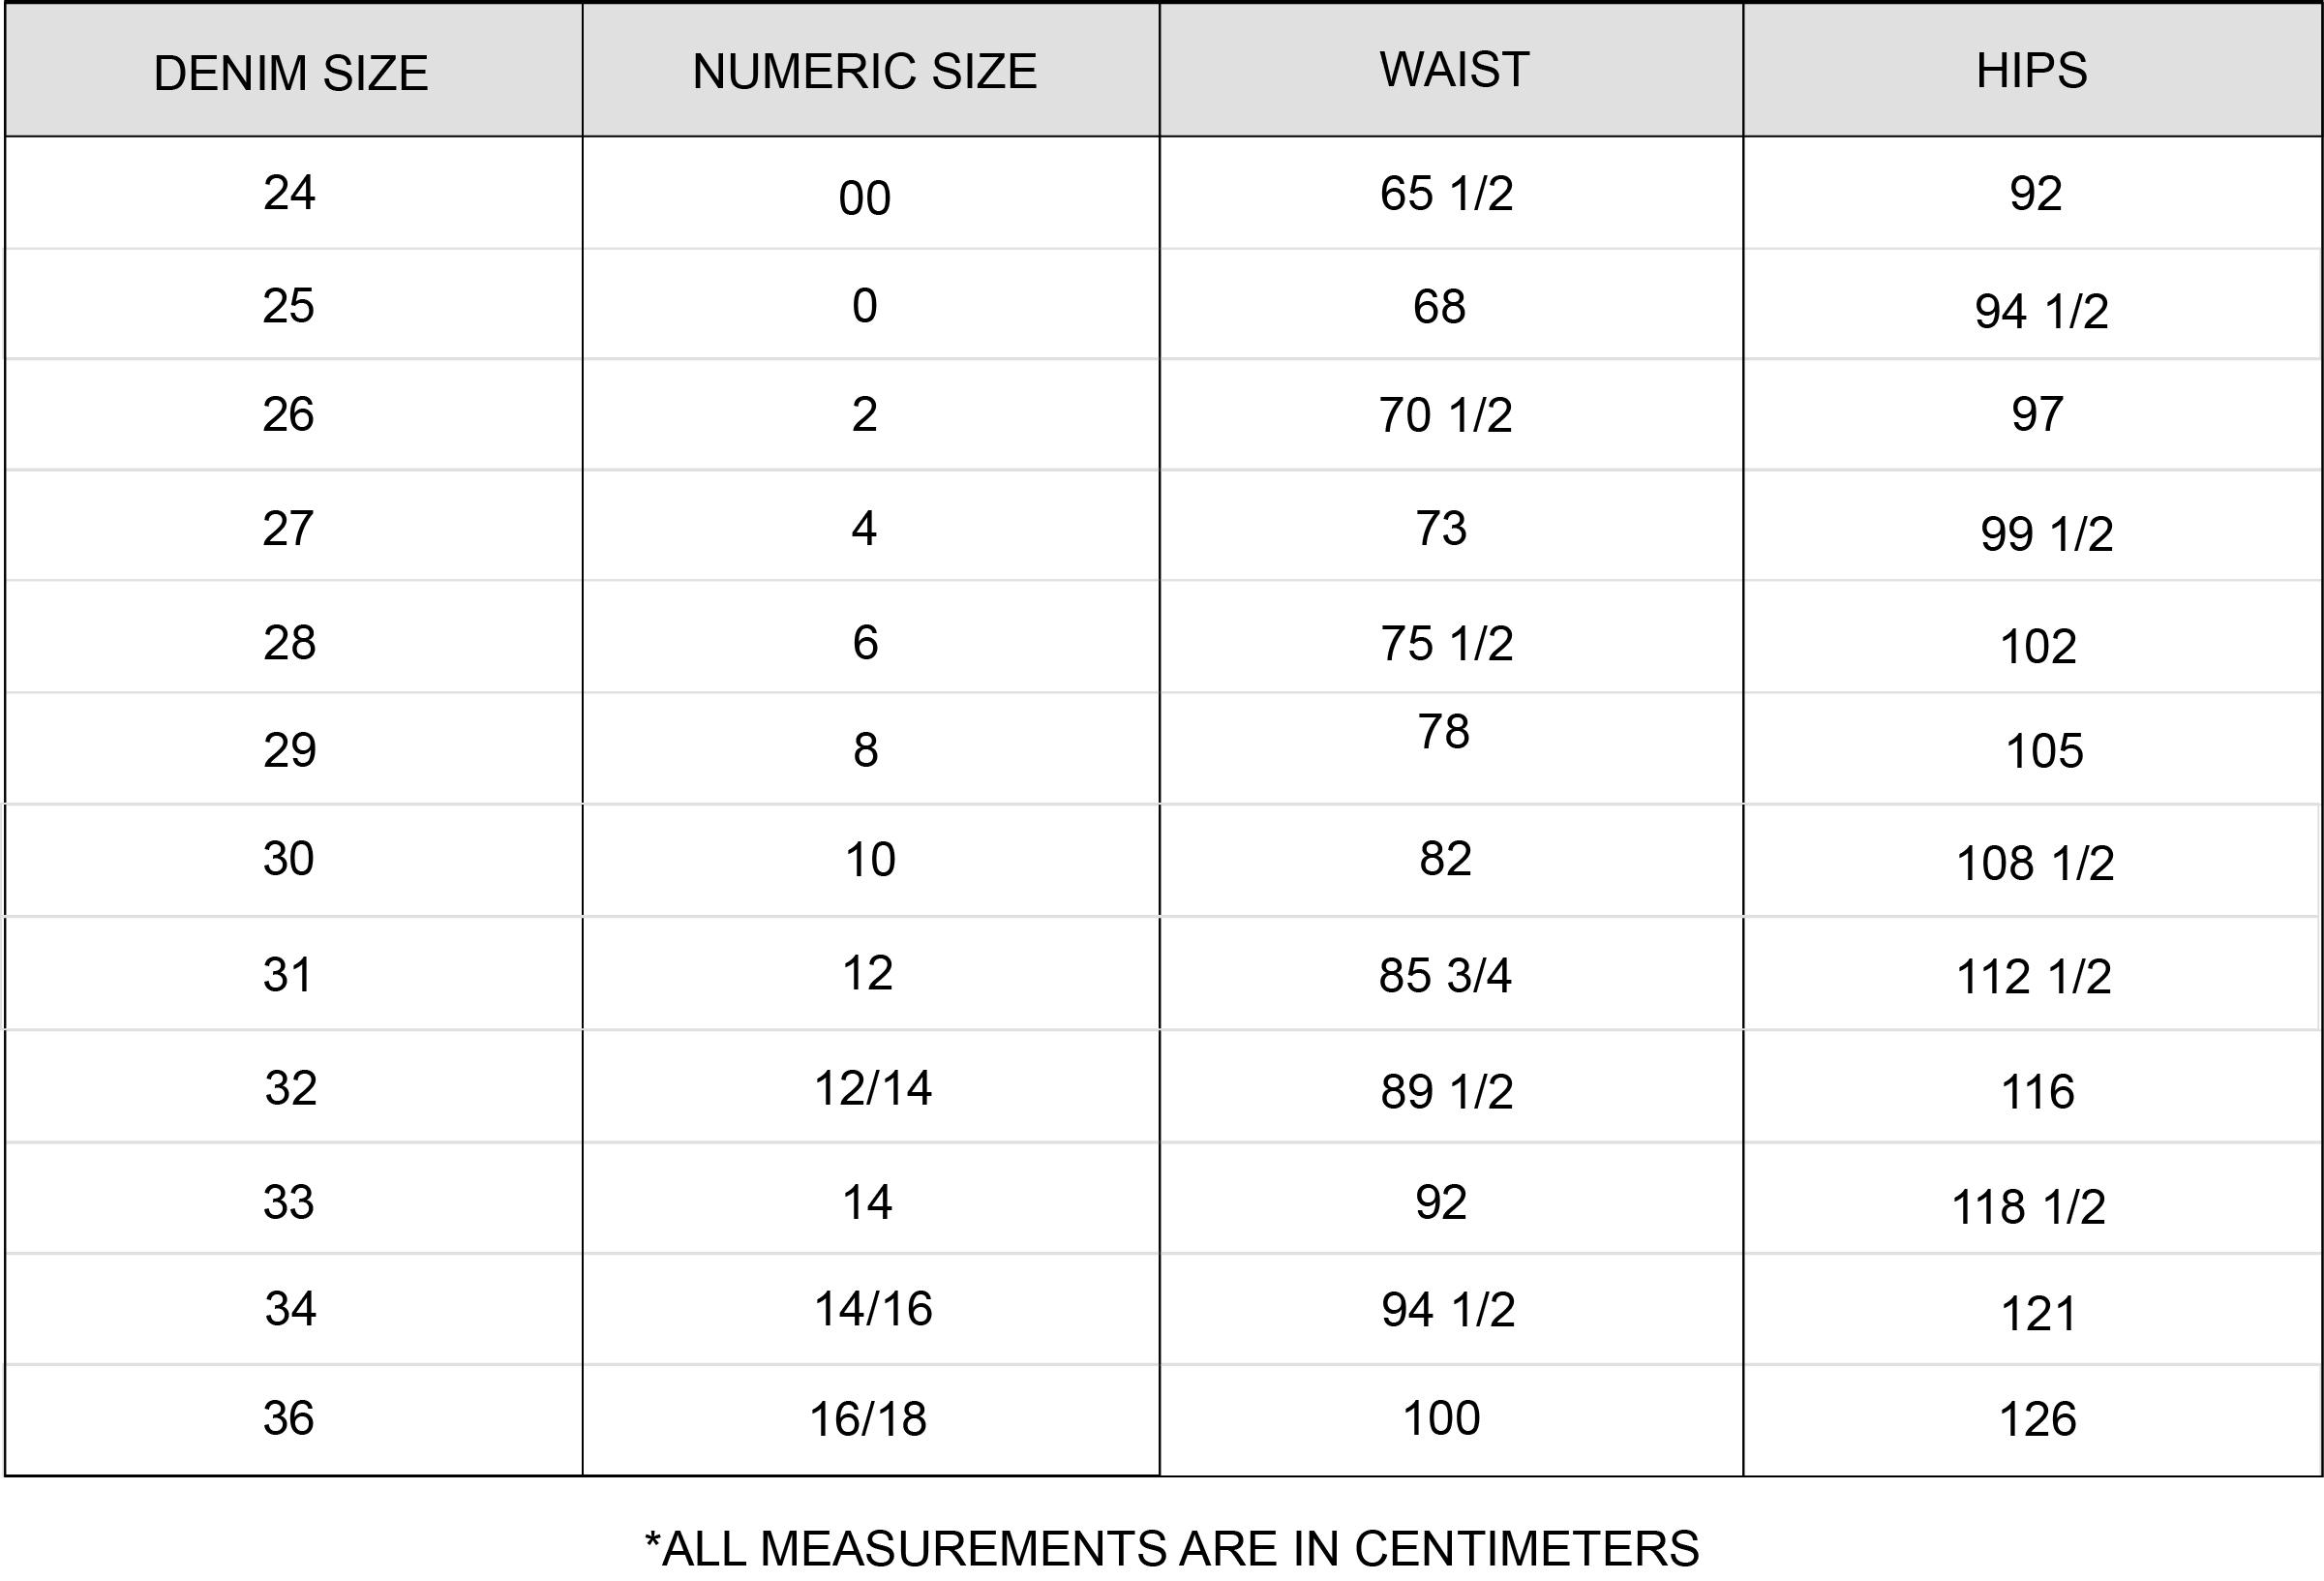This screenshot has width=2324, height=1581.
Task: Click the hips value 97
Action: (2037, 414)
